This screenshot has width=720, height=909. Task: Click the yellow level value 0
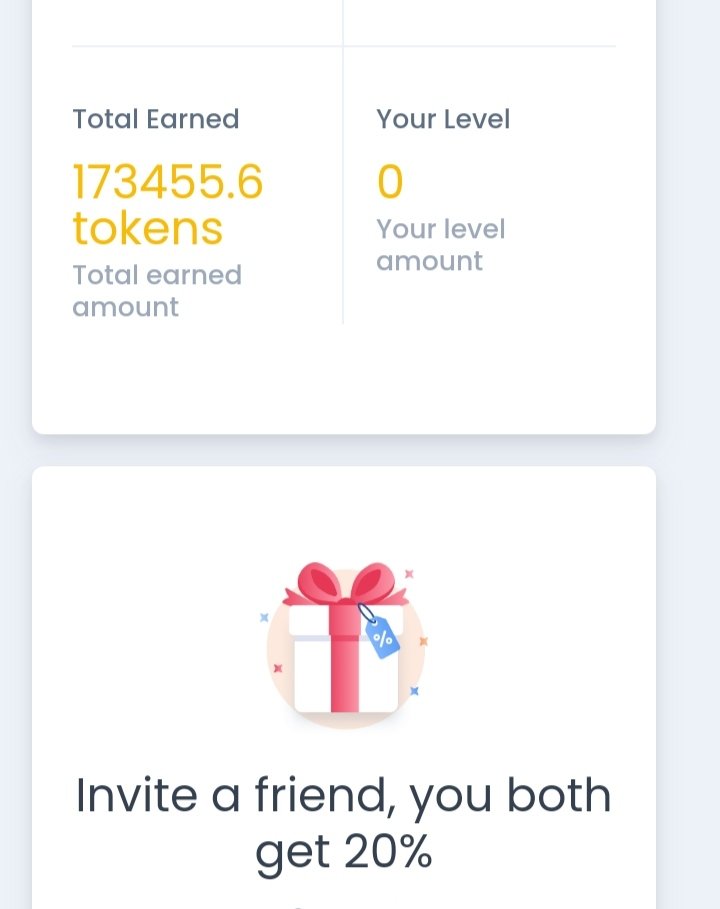click(x=390, y=181)
